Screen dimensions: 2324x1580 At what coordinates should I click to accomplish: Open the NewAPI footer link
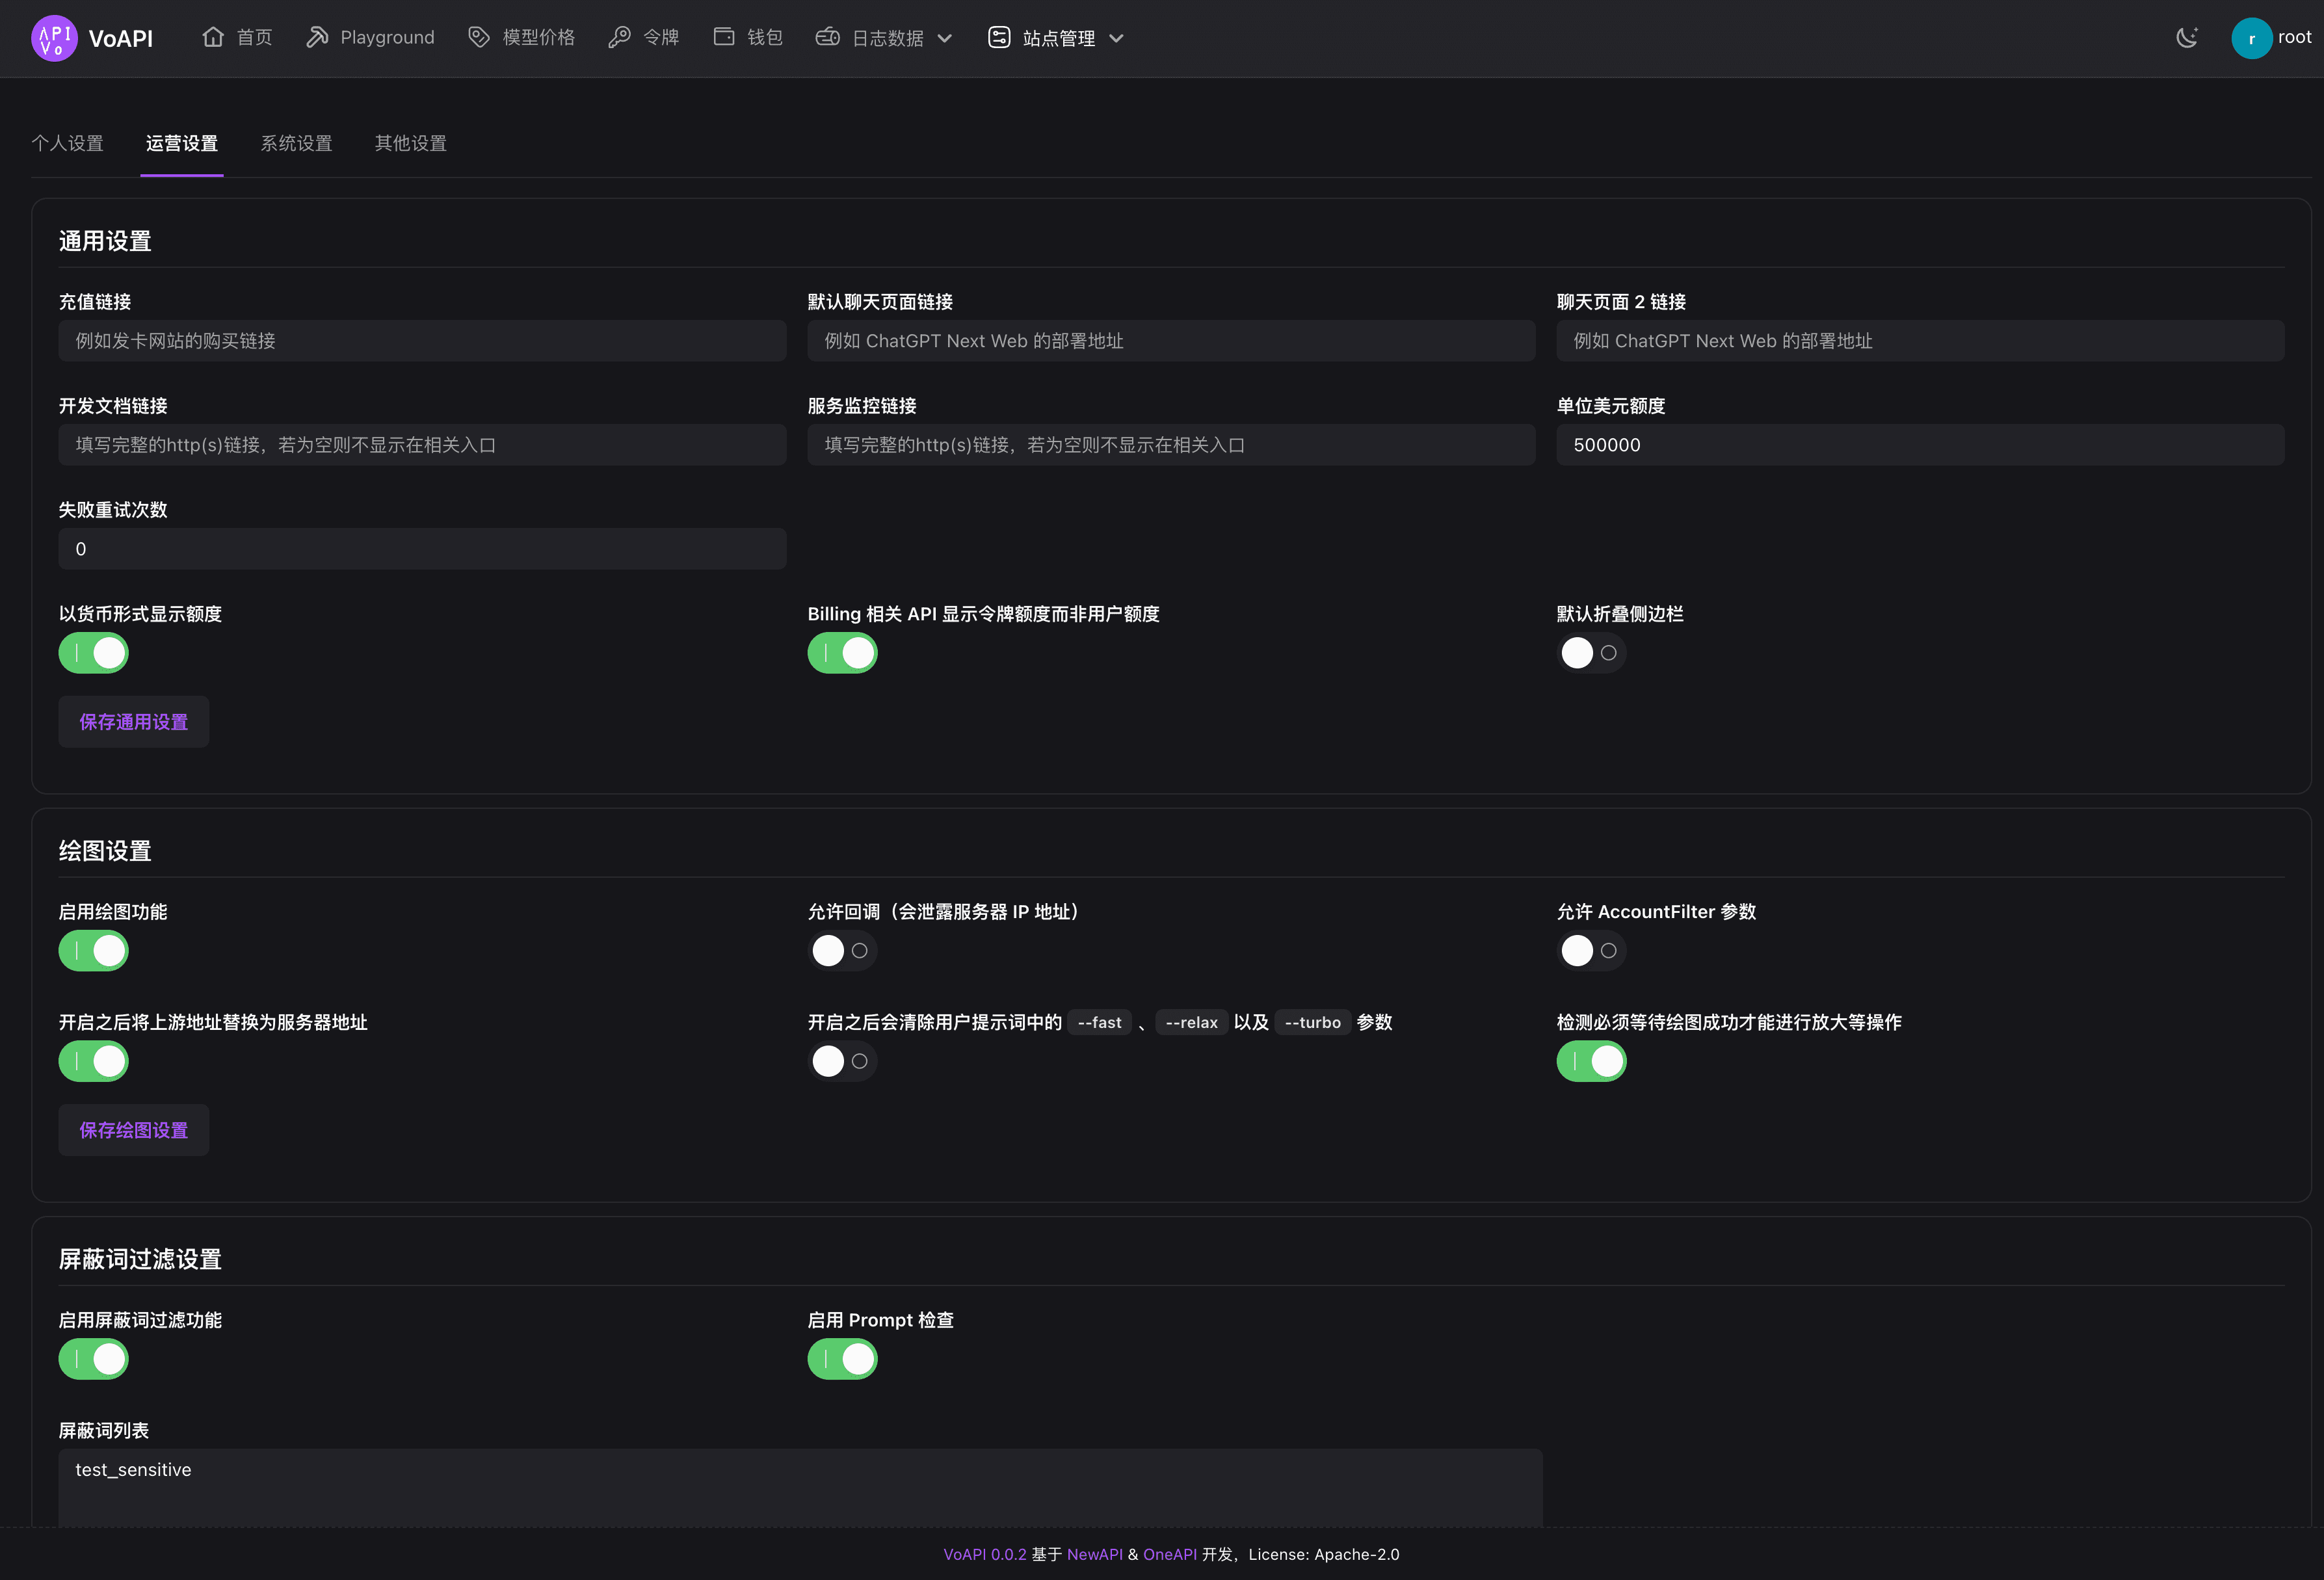click(1095, 1554)
